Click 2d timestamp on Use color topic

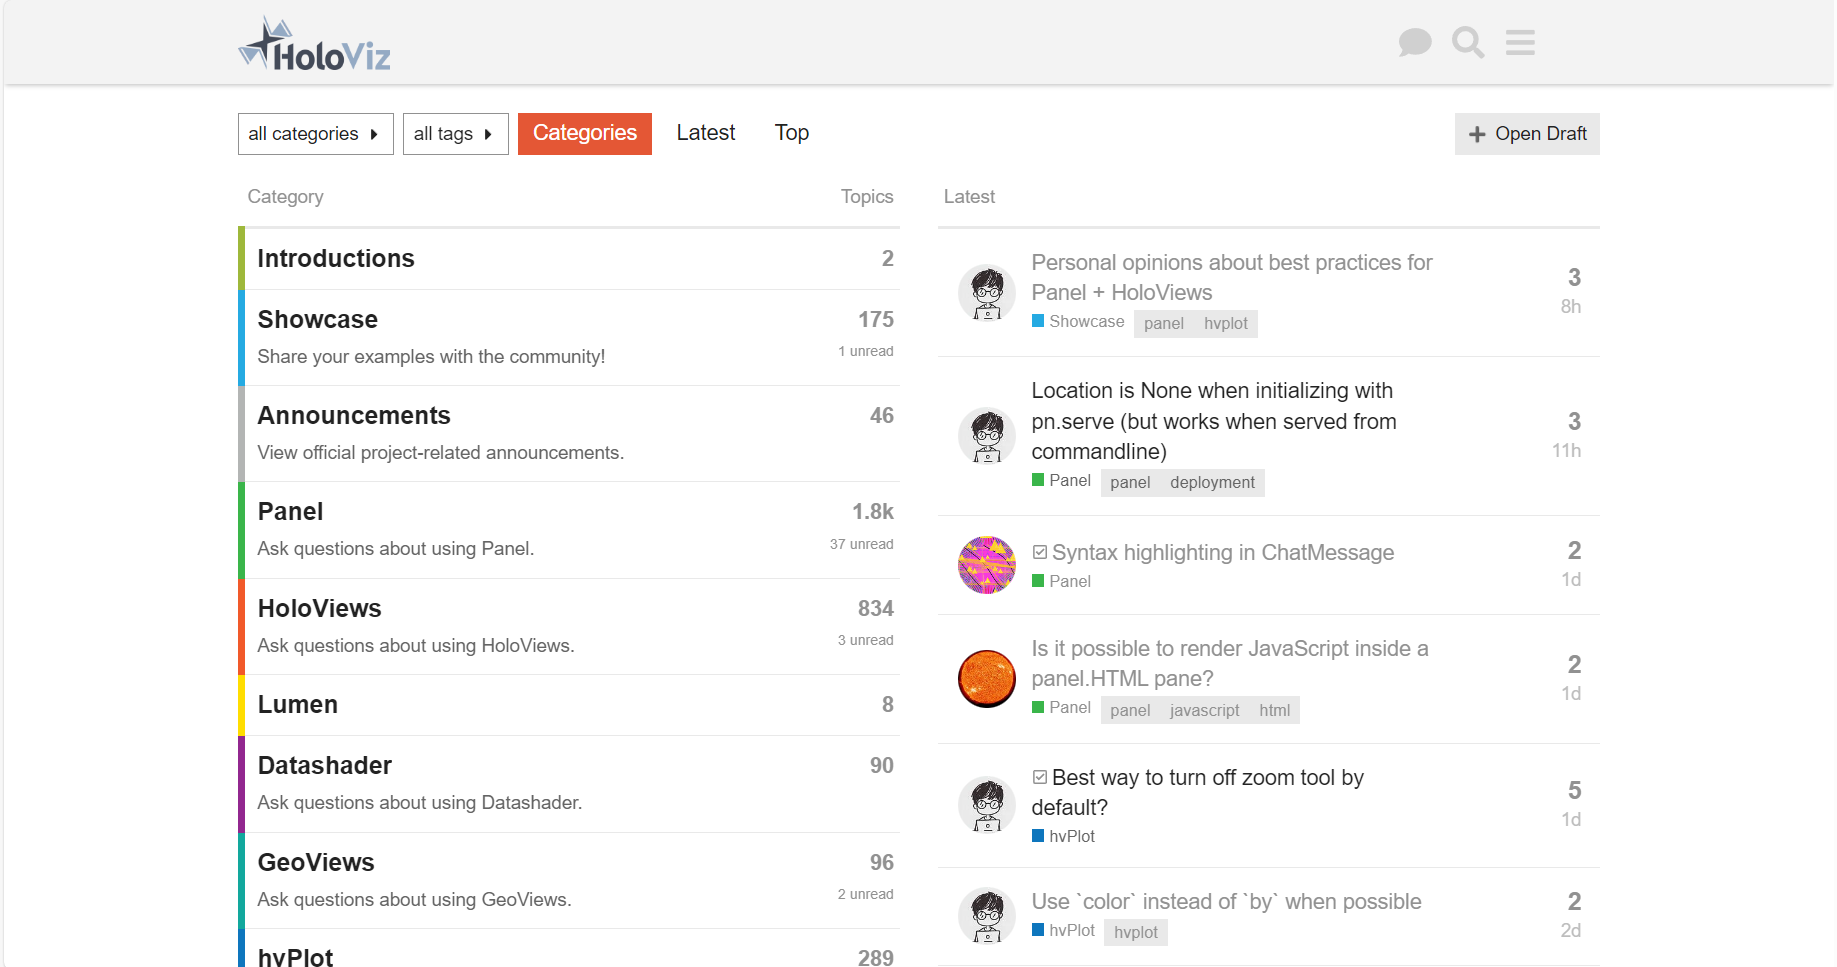pos(1570,930)
